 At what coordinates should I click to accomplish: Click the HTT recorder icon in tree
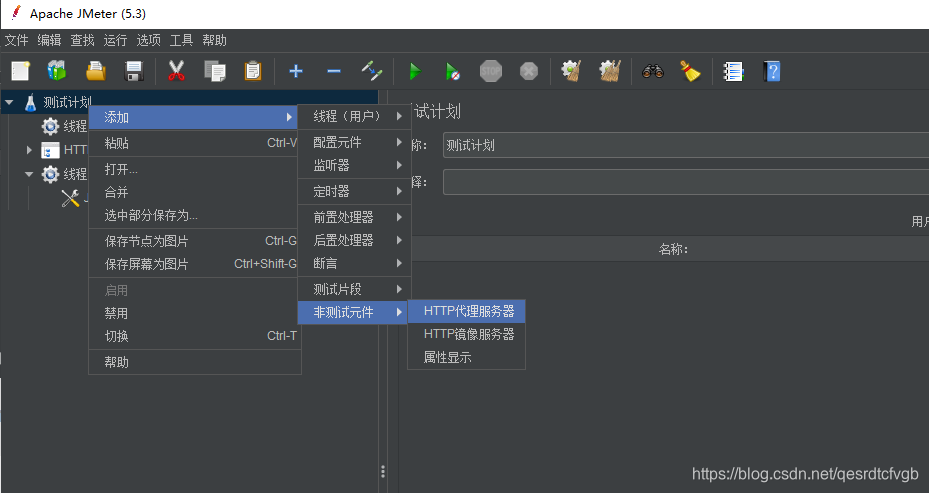[x=50, y=150]
